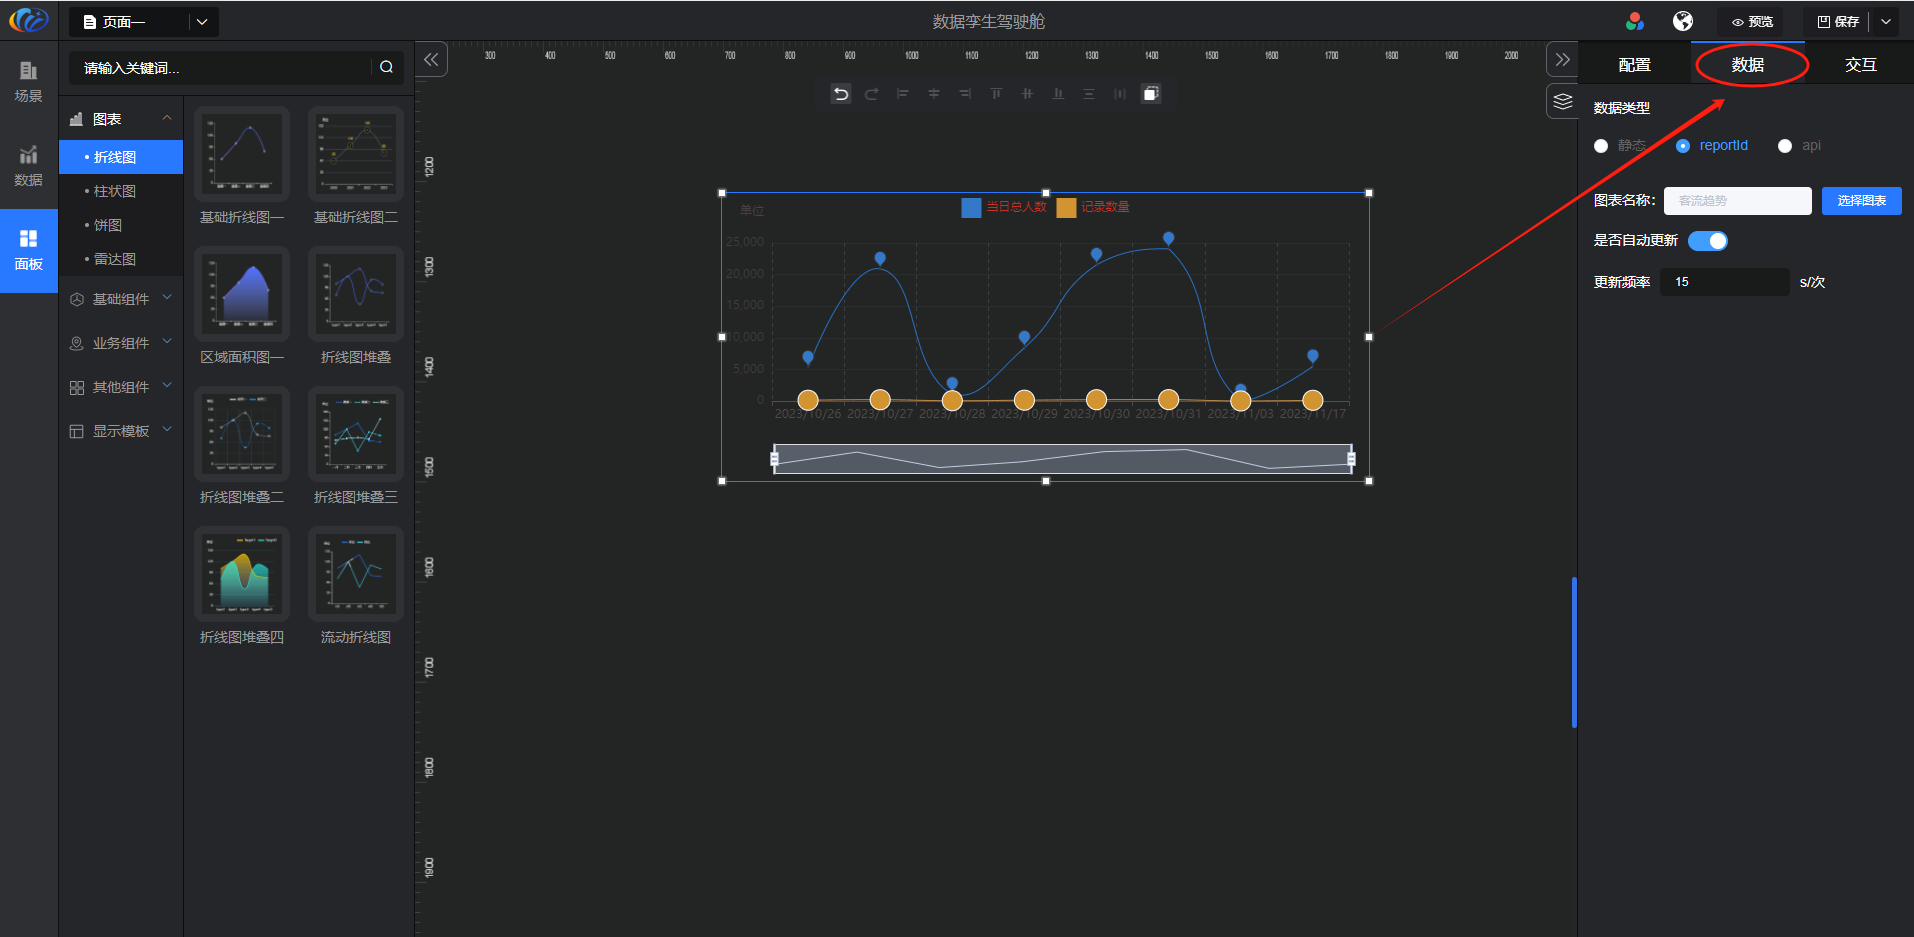Switch to the 配置 tab
The image size is (1914, 937).
click(x=1634, y=65)
